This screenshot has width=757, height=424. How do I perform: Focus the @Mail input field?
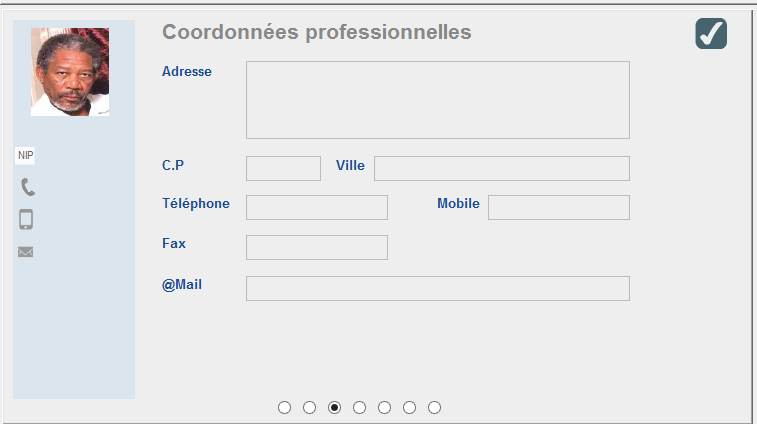pyautogui.click(x=438, y=289)
